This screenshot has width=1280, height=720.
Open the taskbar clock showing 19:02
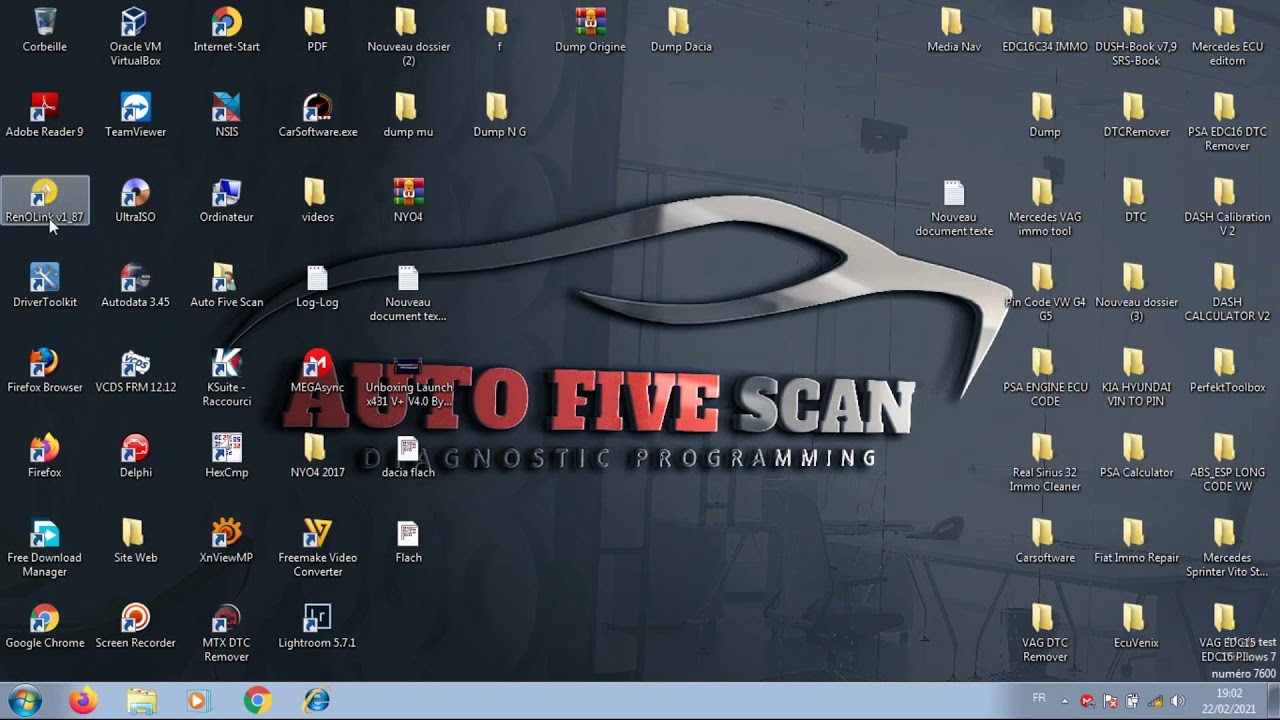pos(1229,701)
